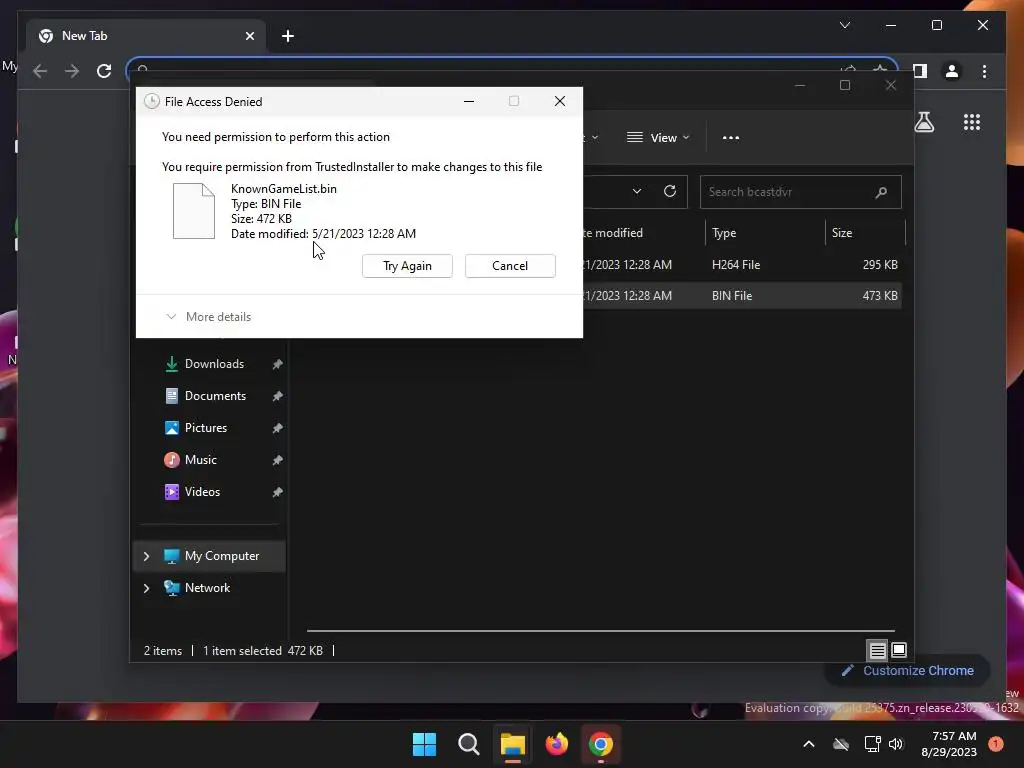Reload the Chrome page
Viewport: 1024px width, 768px height.
104,71
